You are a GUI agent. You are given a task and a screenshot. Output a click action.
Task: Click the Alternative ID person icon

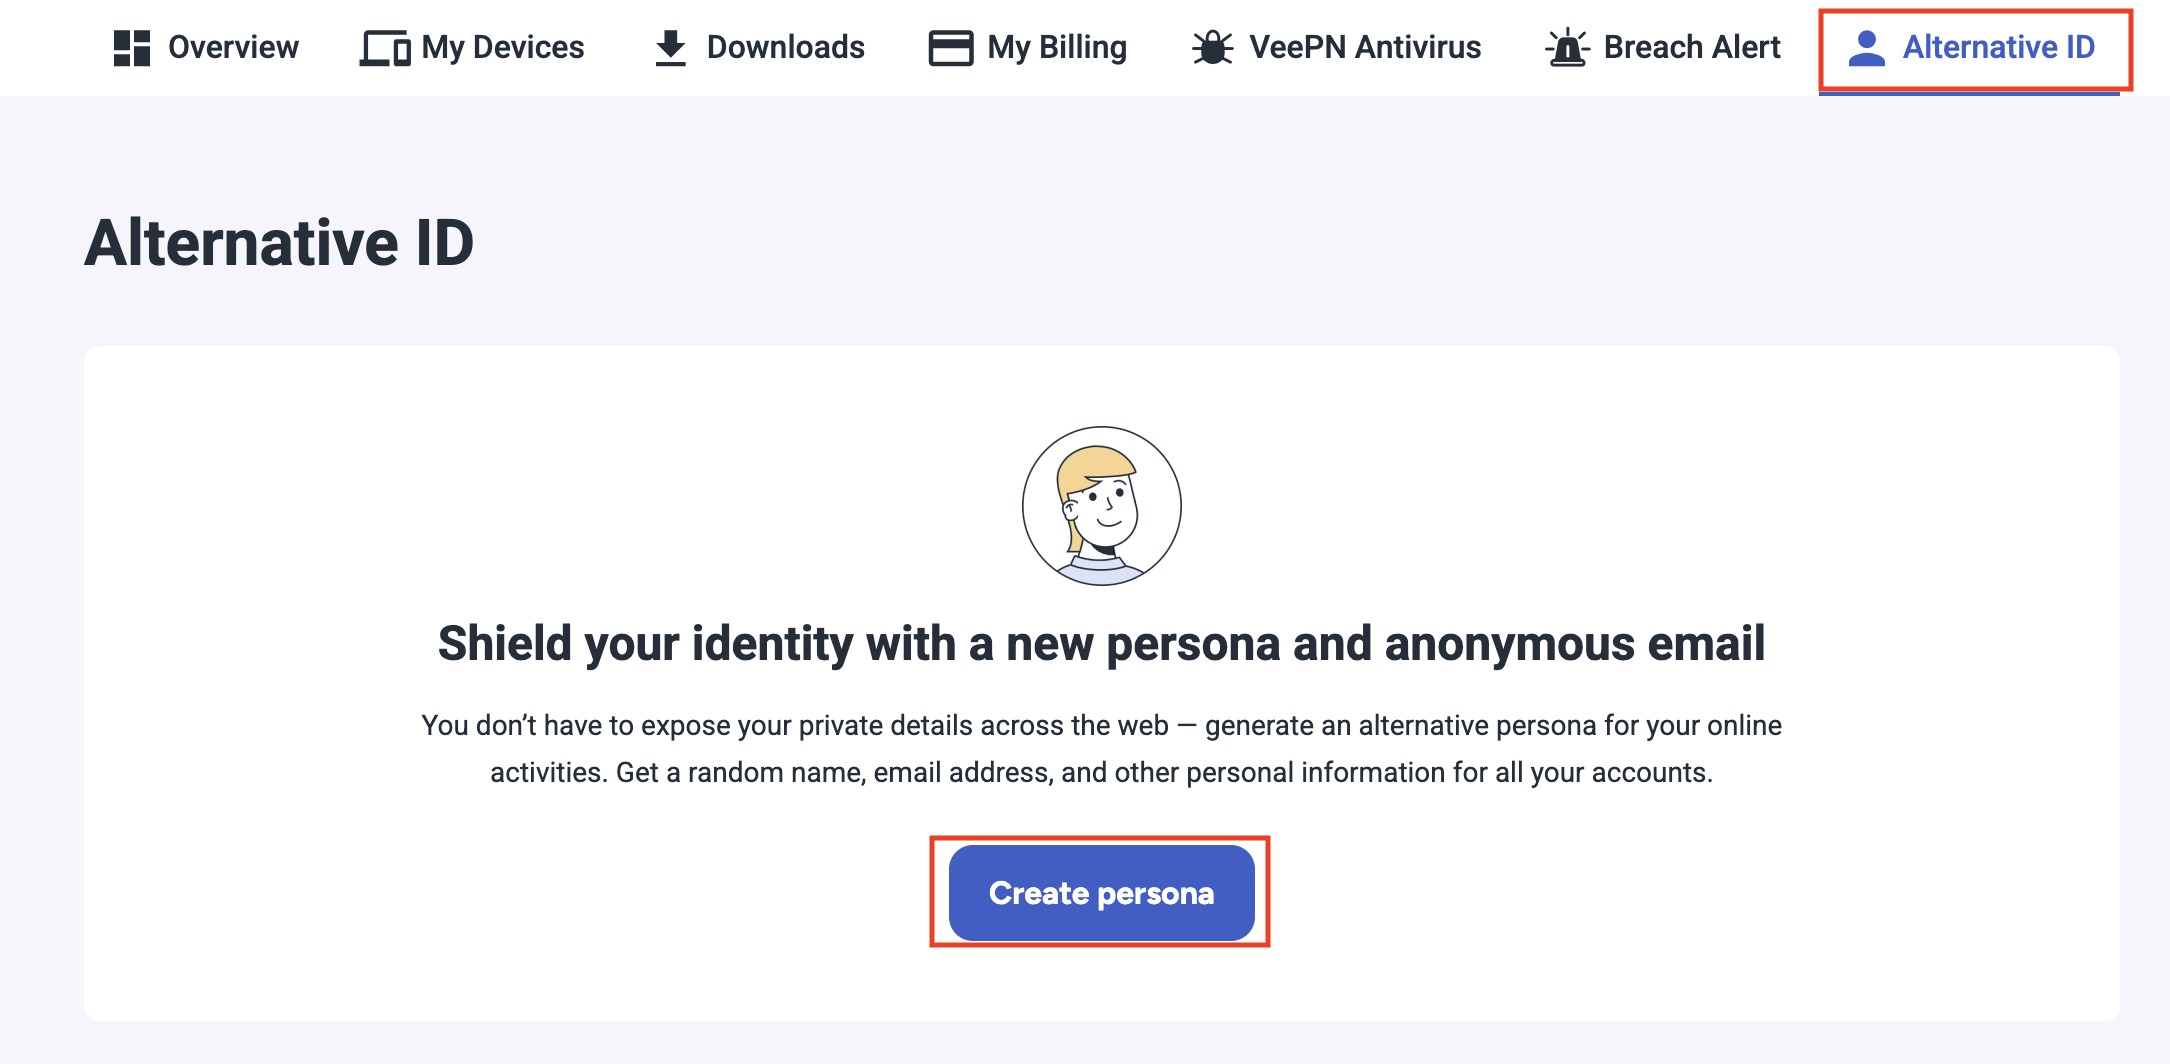pos(1866,48)
